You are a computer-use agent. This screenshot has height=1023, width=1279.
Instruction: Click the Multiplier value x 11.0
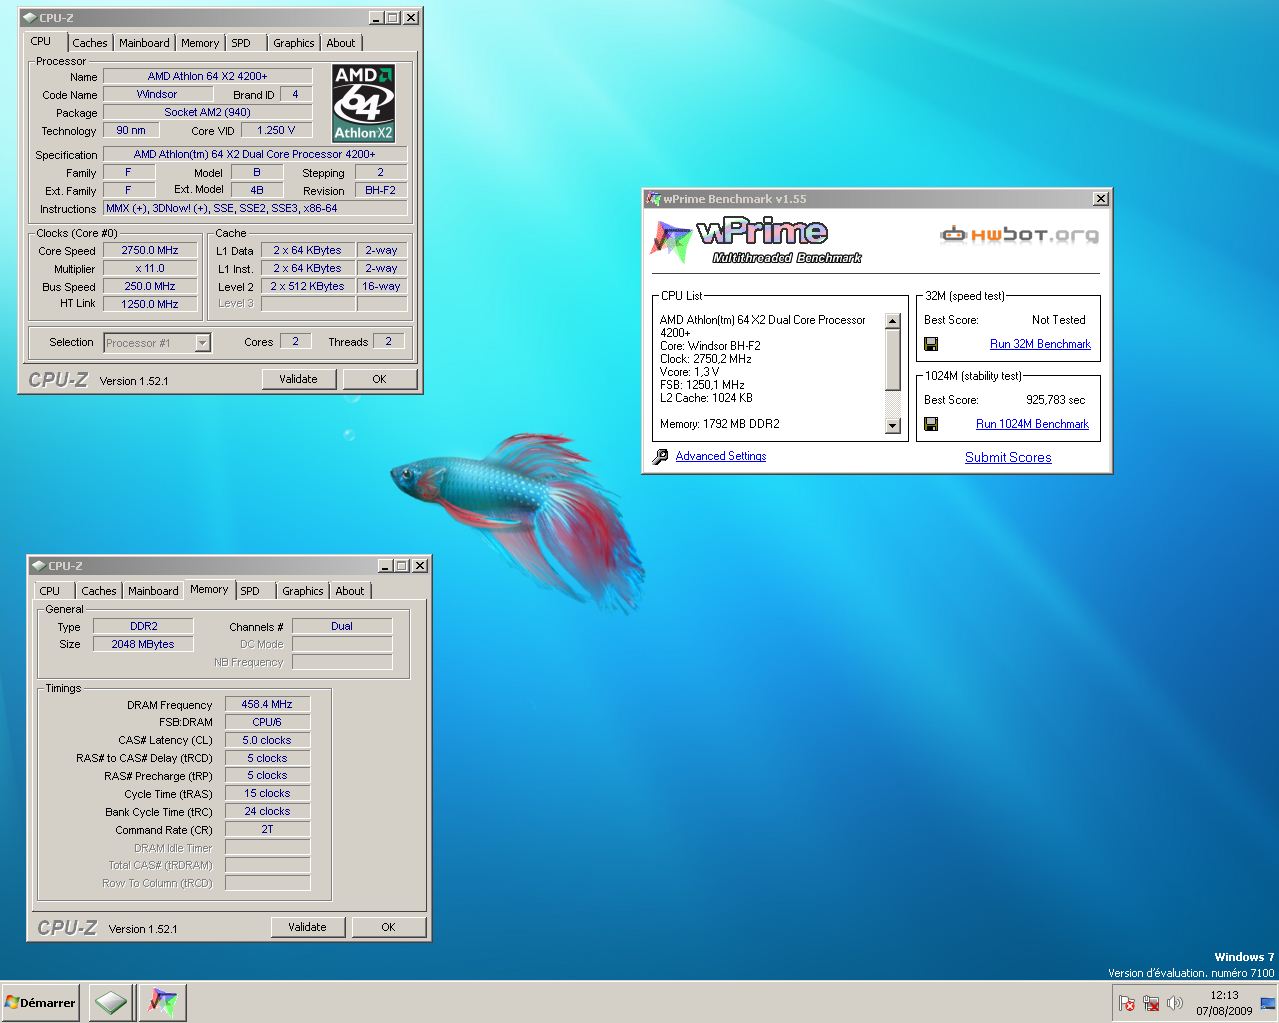click(150, 268)
